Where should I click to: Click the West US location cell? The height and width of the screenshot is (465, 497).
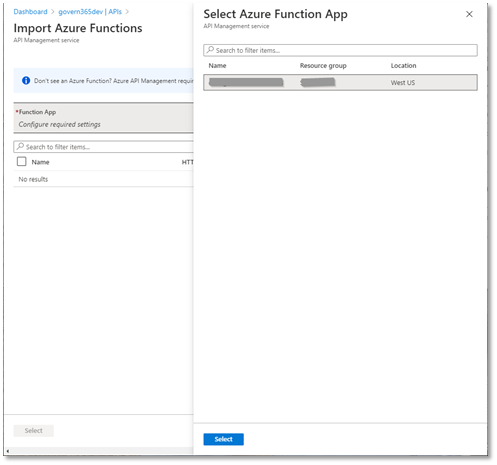403,83
